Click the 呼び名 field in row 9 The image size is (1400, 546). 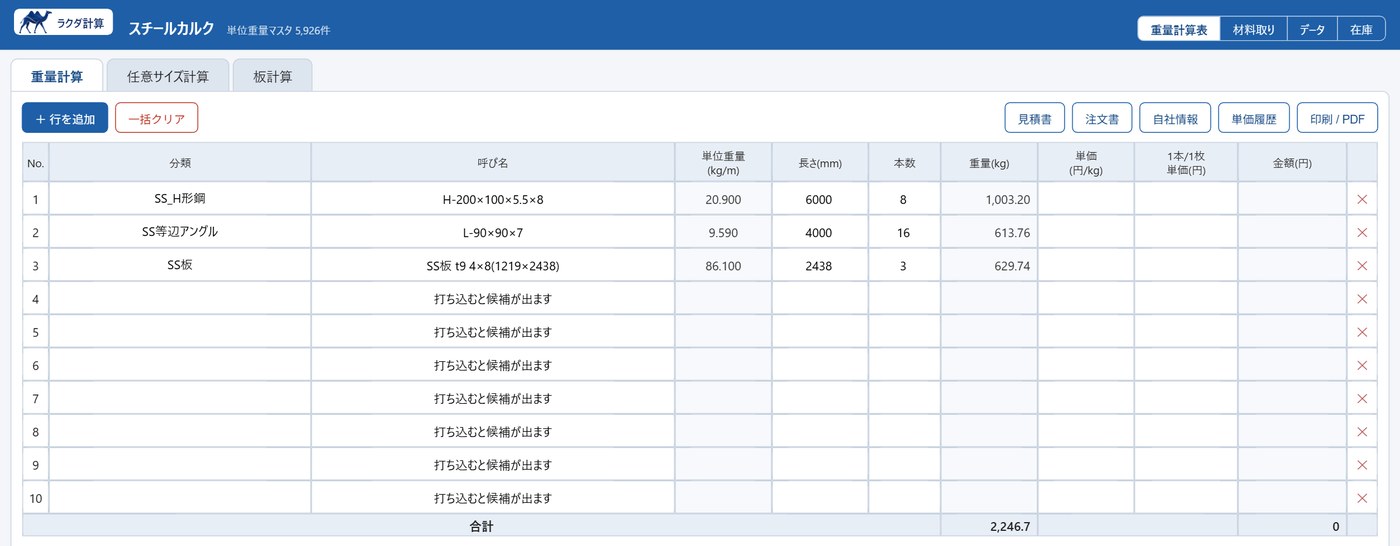493,465
